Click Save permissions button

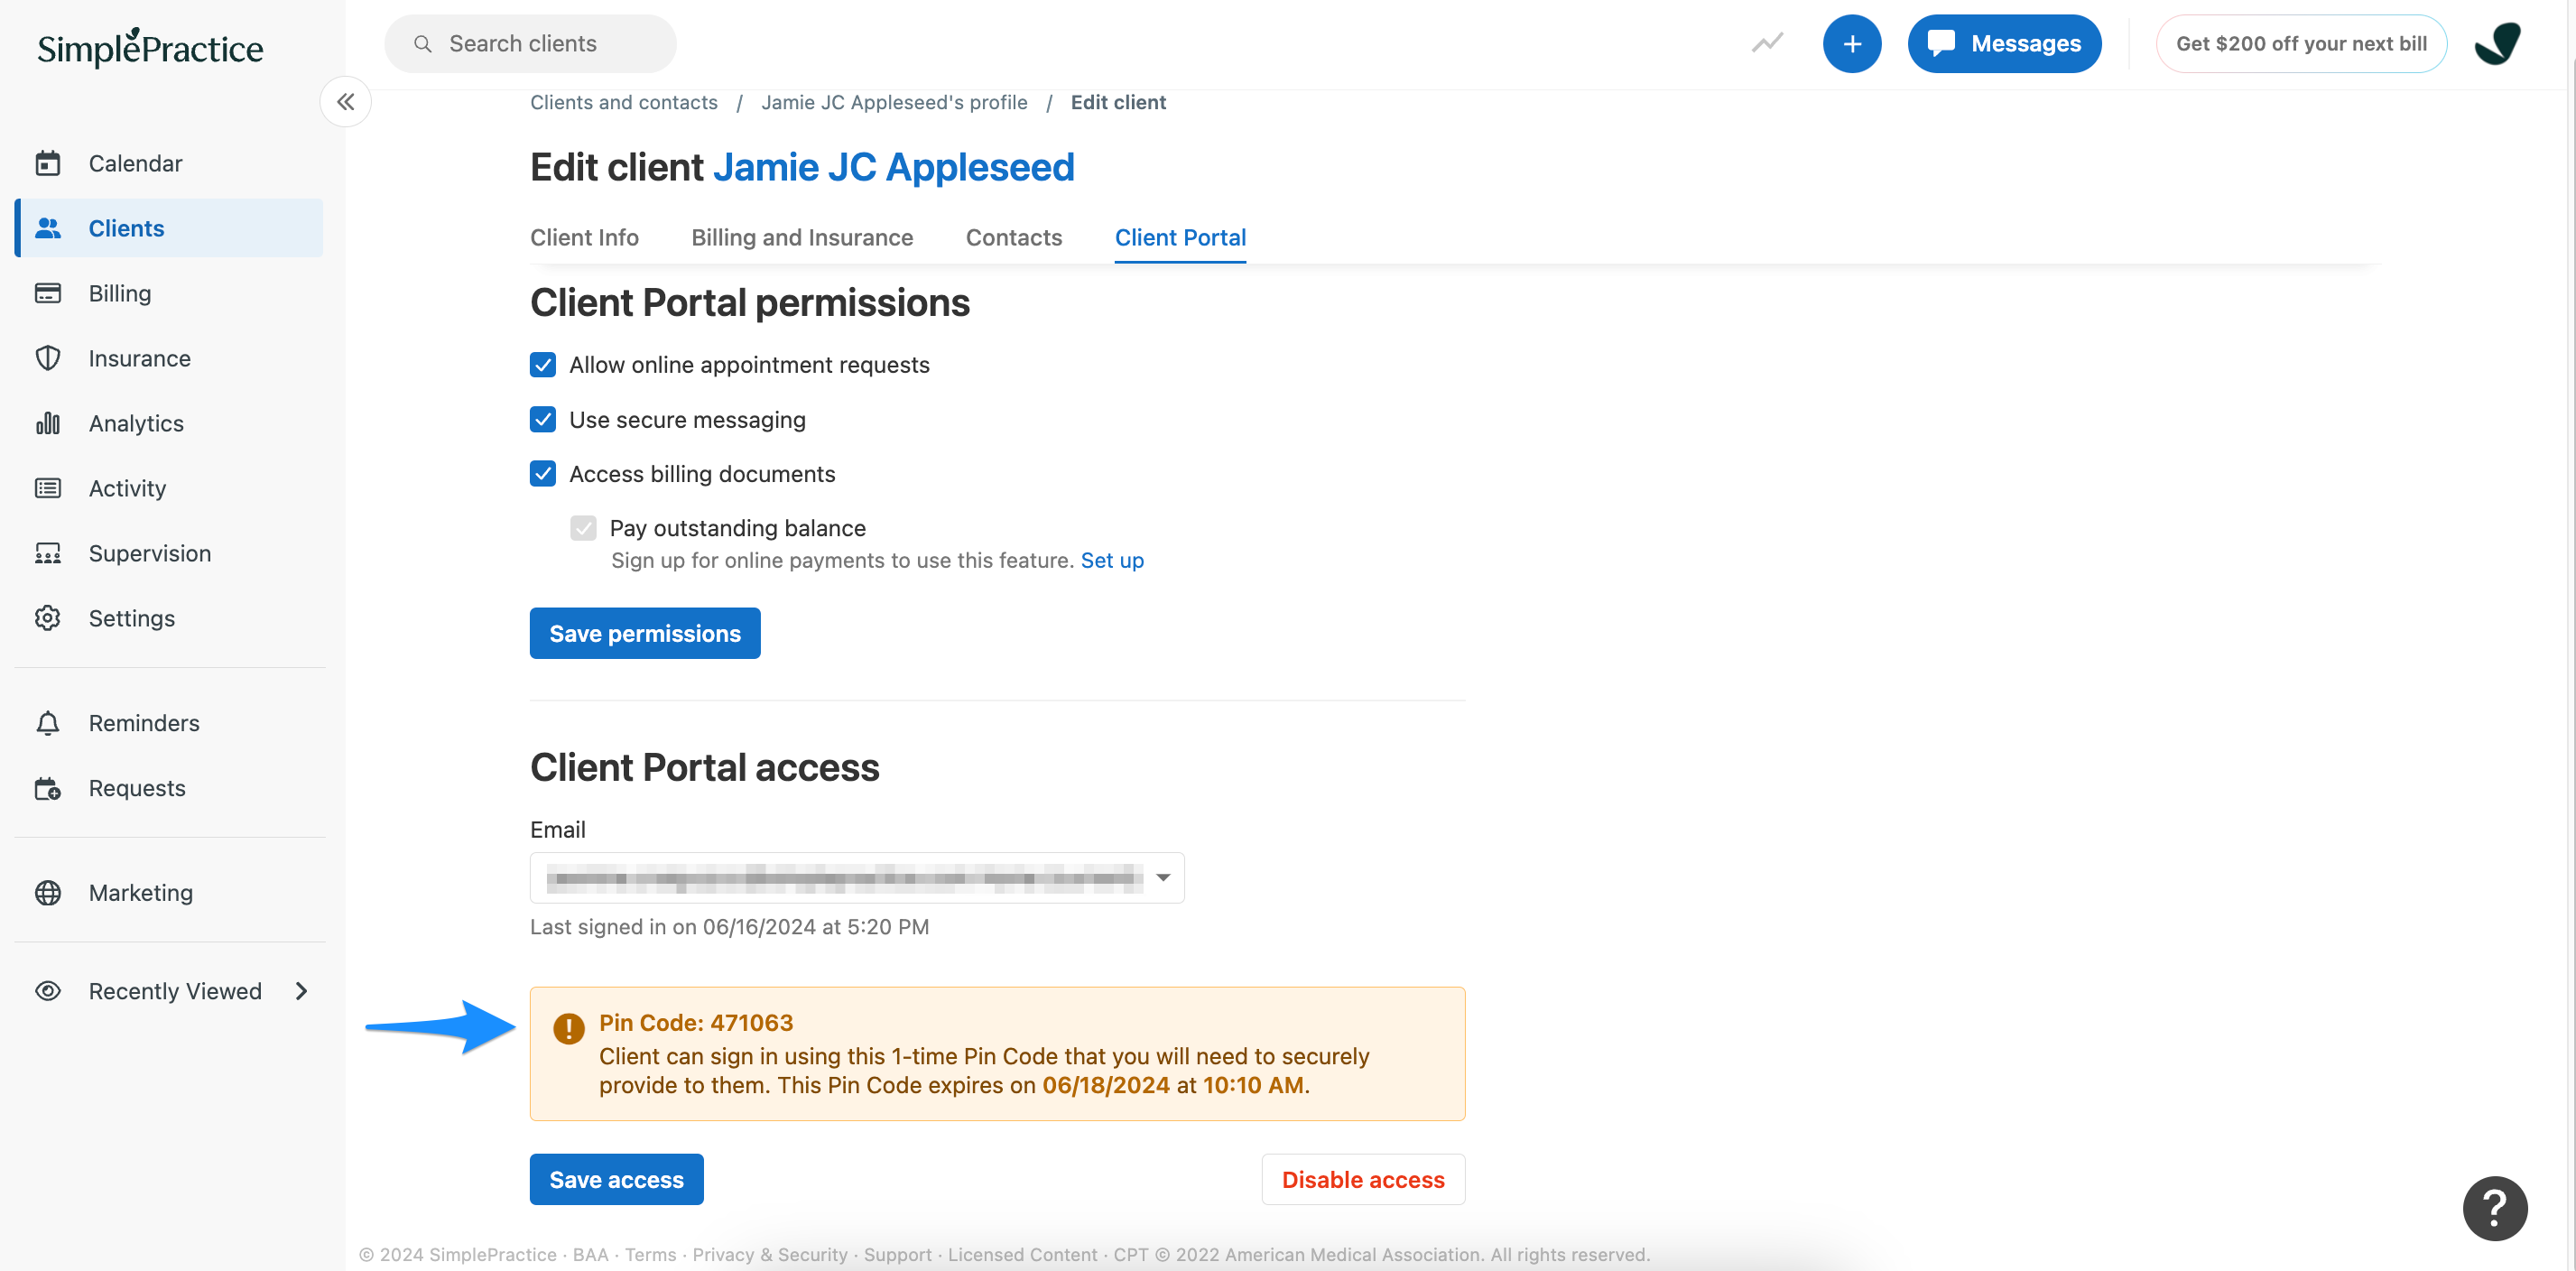pos(645,633)
